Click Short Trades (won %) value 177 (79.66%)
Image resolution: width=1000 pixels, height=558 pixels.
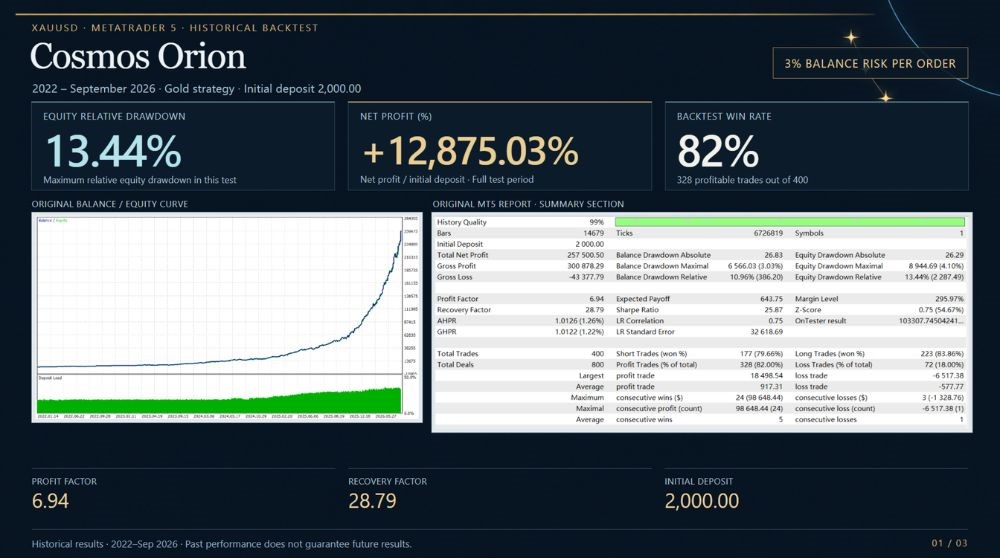tap(761, 353)
